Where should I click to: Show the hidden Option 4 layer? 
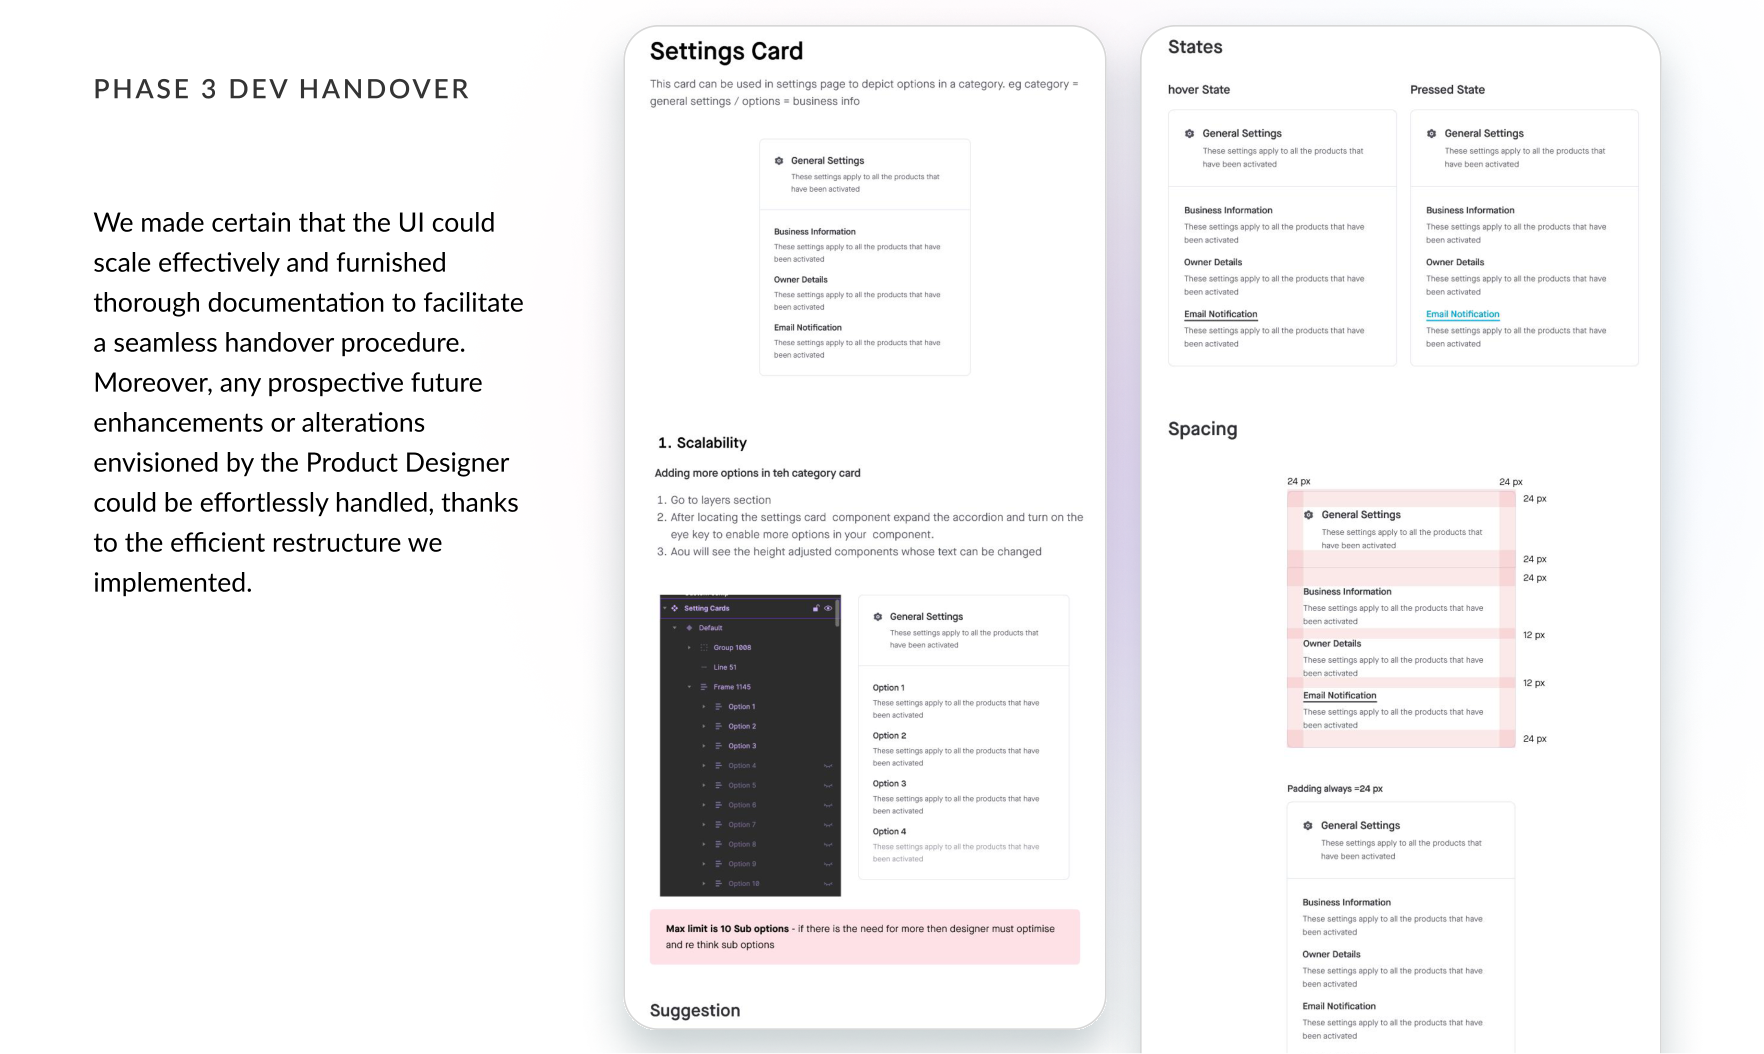tap(828, 766)
